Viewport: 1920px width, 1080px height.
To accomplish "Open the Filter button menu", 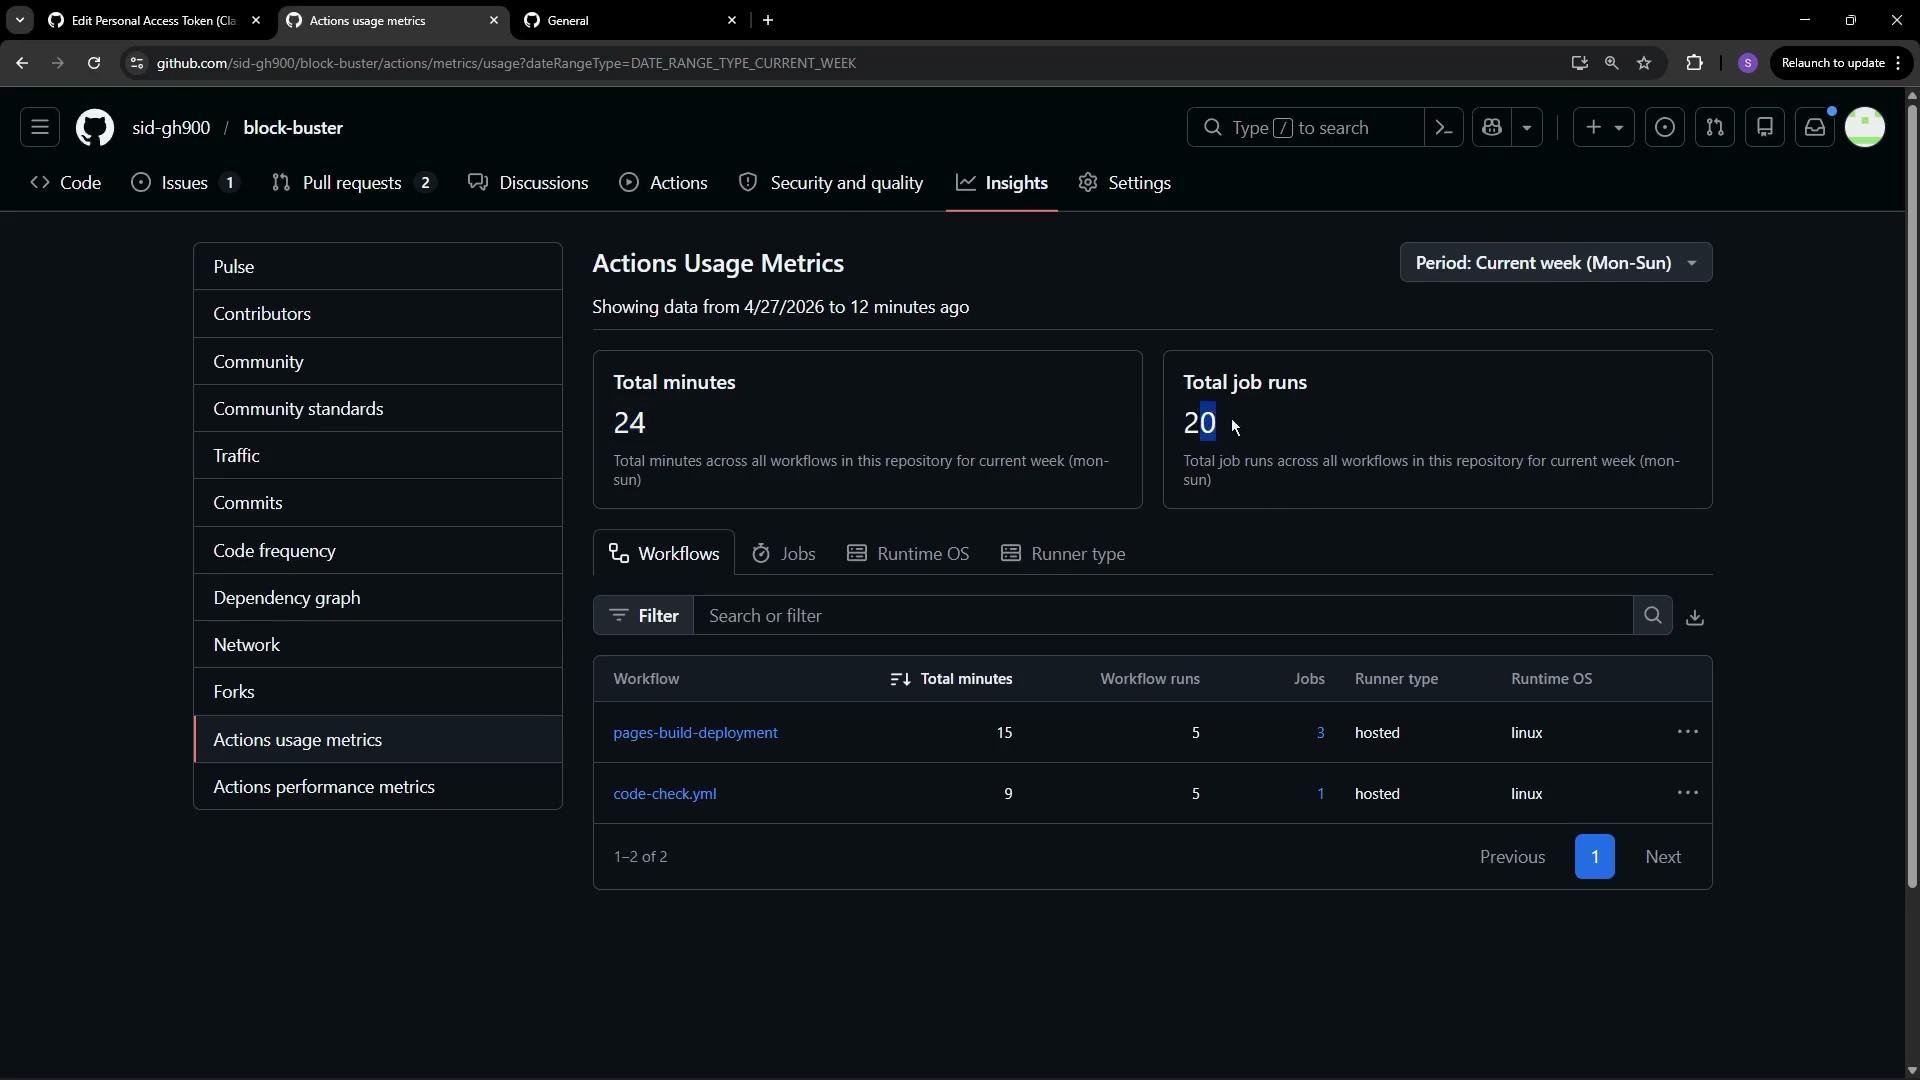I will (x=643, y=616).
